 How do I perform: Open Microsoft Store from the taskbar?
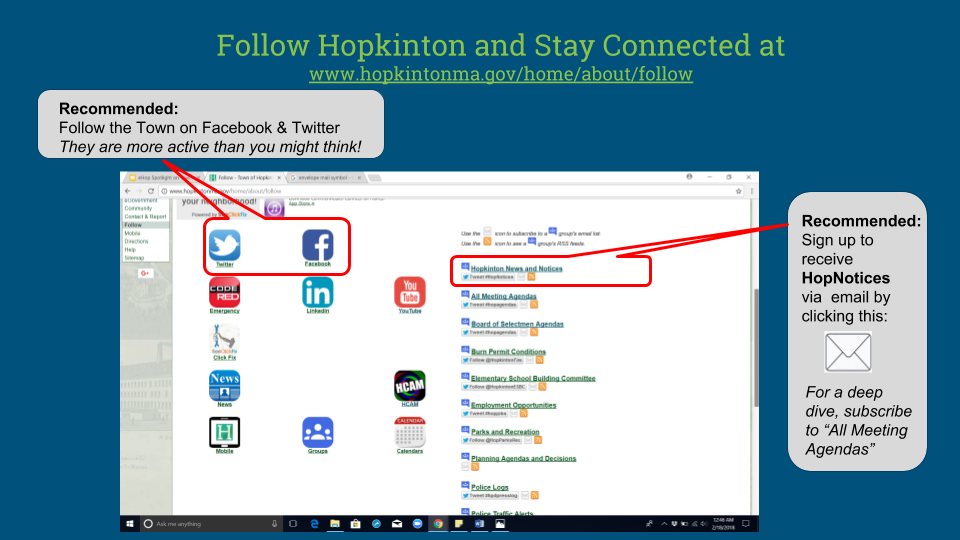[x=355, y=524]
